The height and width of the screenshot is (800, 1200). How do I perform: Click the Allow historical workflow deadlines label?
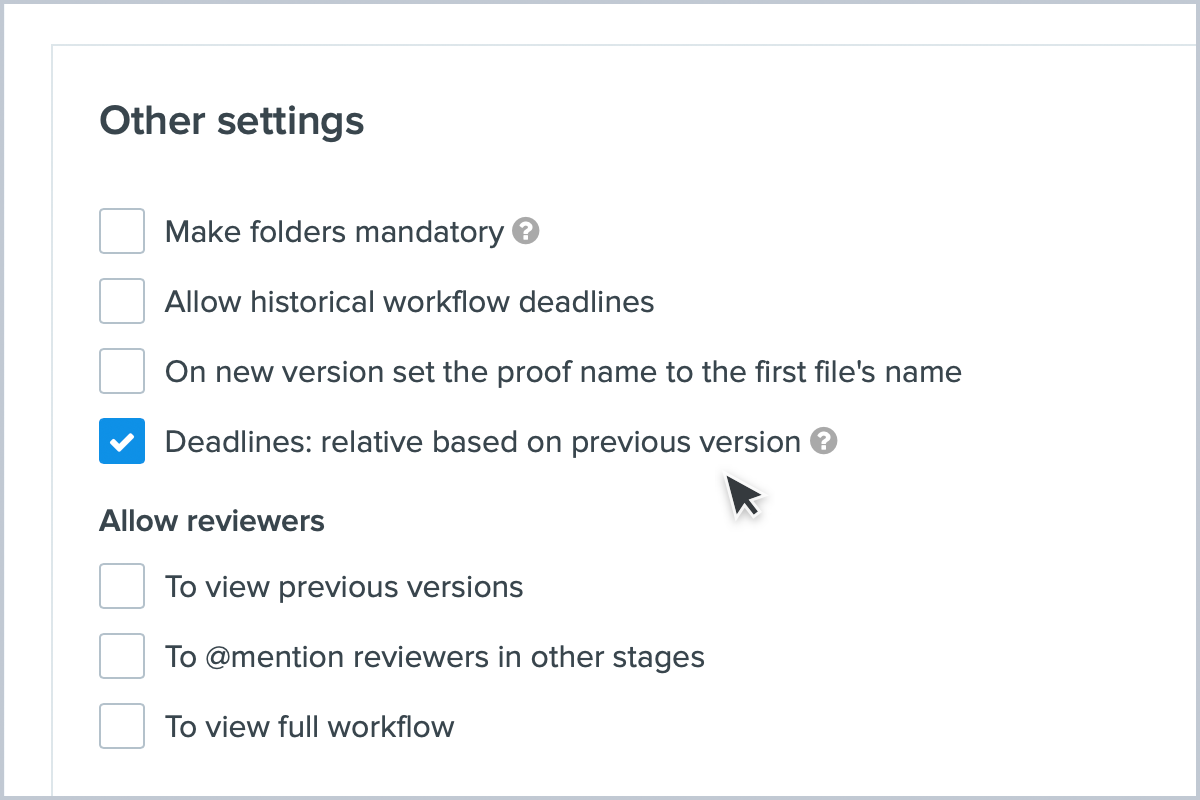point(409,302)
